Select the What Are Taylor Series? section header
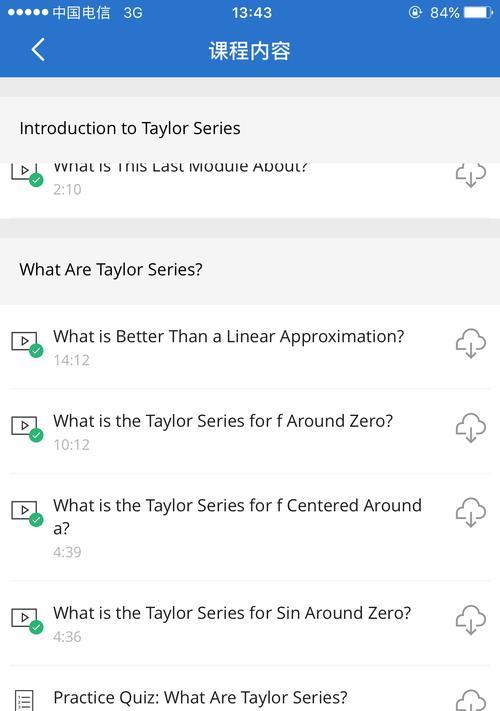The width and height of the screenshot is (500, 711). tap(250, 270)
